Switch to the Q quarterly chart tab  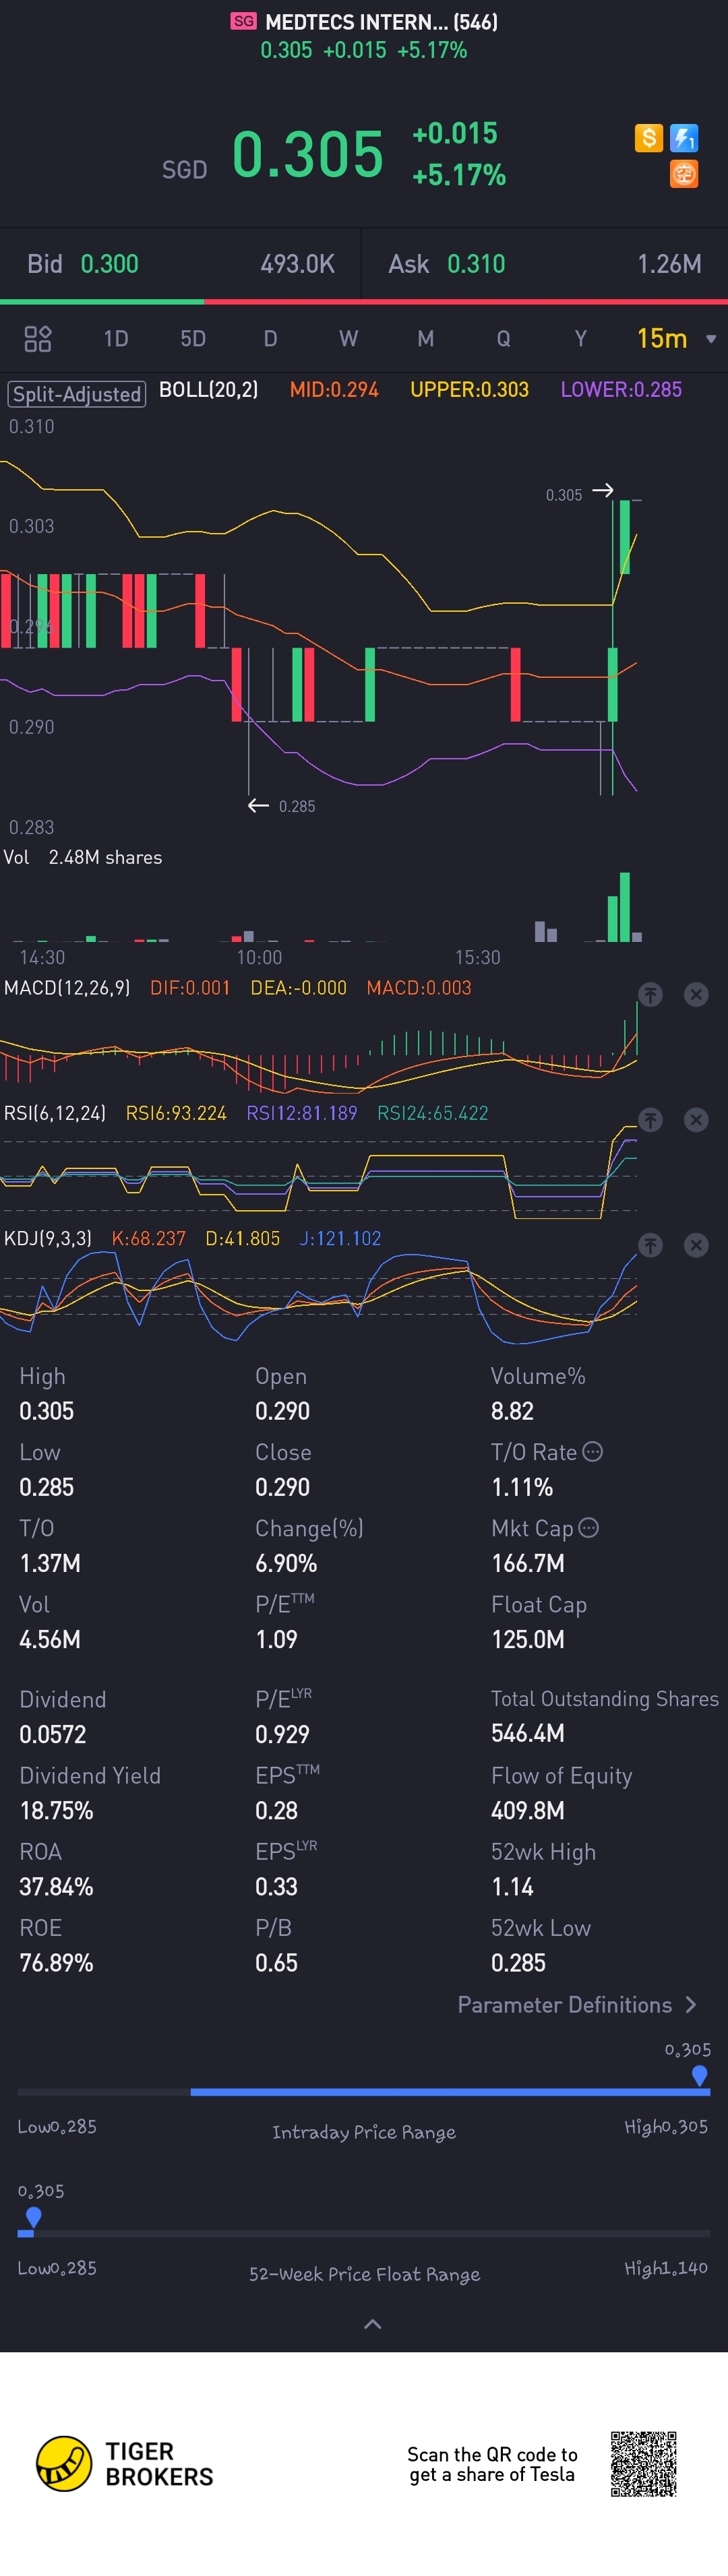(x=504, y=339)
